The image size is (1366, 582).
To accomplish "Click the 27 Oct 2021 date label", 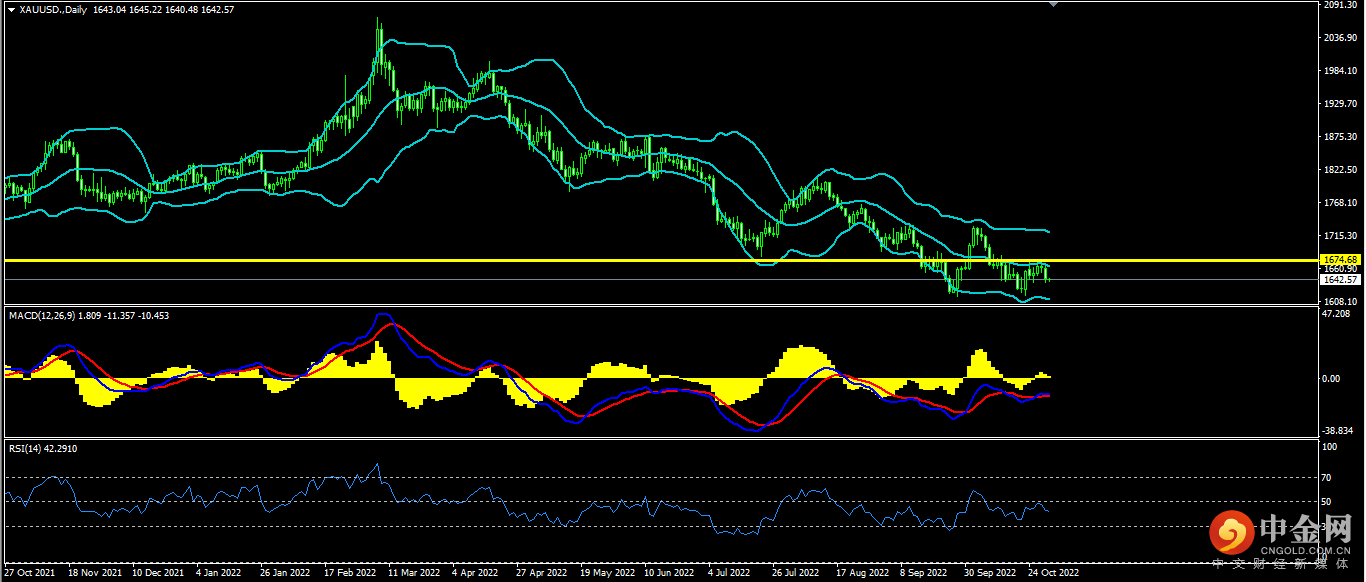I will (29, 574).
